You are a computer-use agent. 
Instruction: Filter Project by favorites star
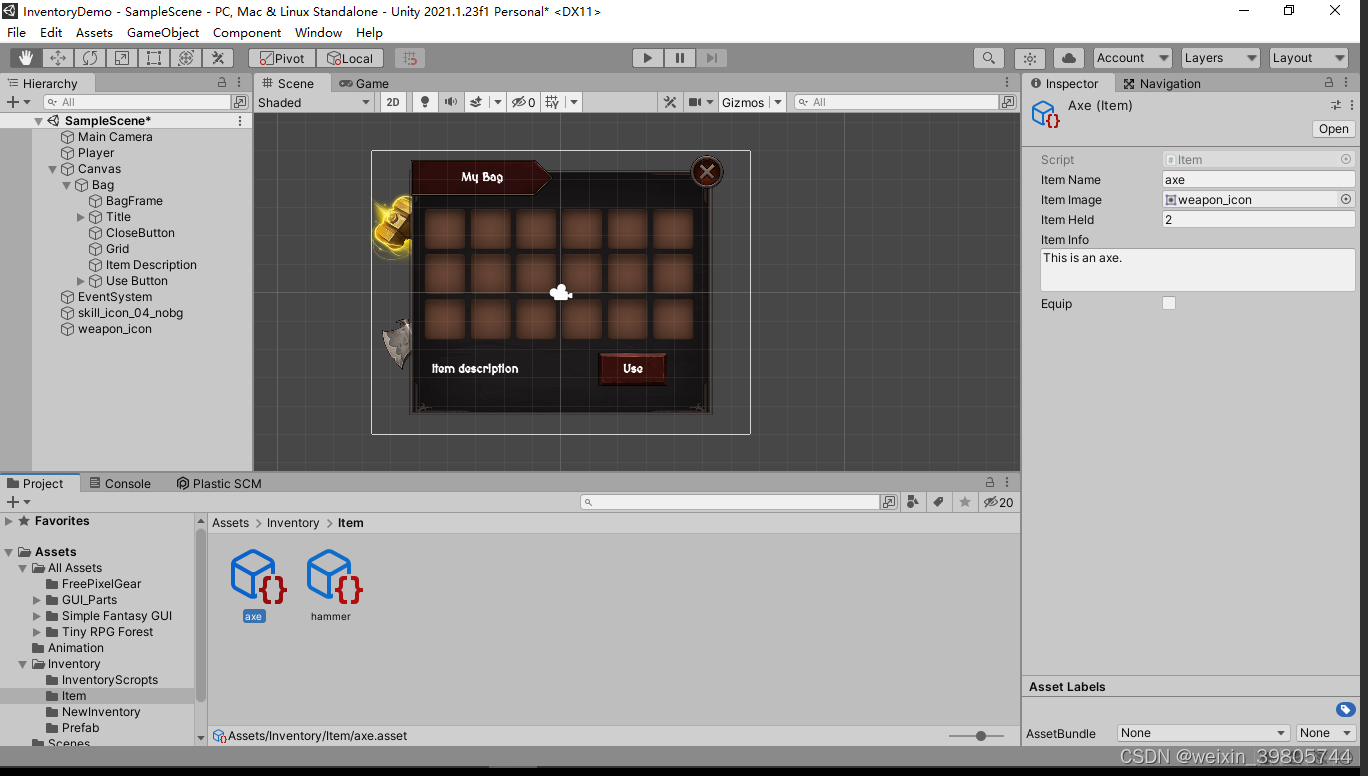(x=964, y=502)
